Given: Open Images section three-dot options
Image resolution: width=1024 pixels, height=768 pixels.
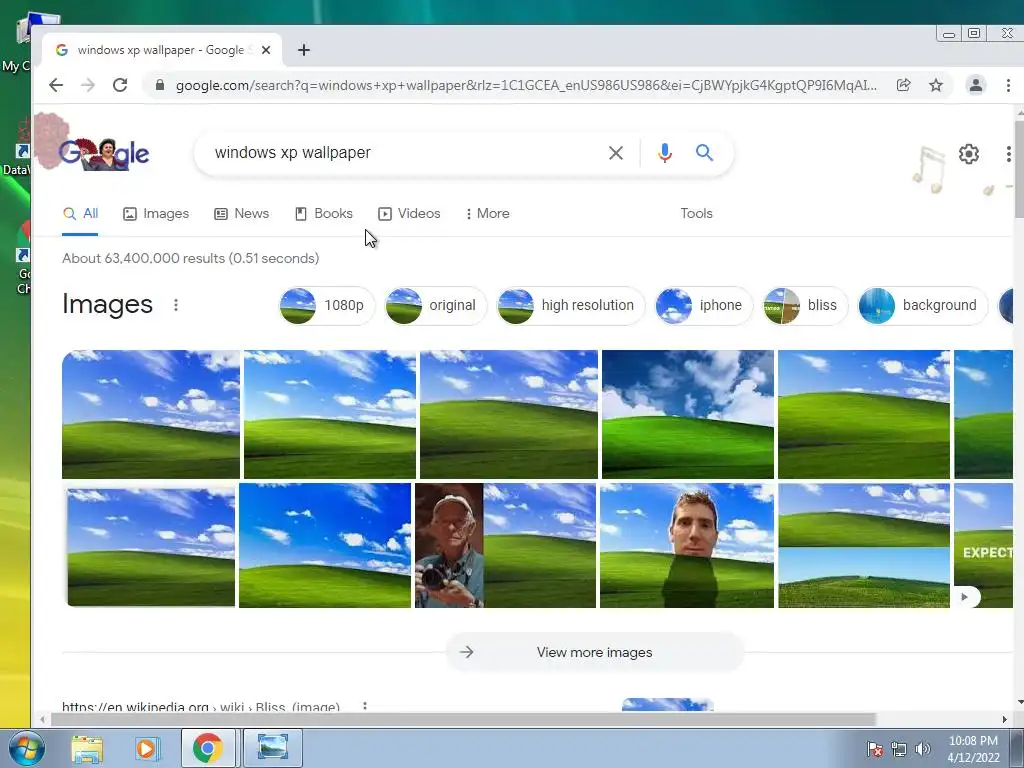Looking at the screenshot, I should click(176, 305).
